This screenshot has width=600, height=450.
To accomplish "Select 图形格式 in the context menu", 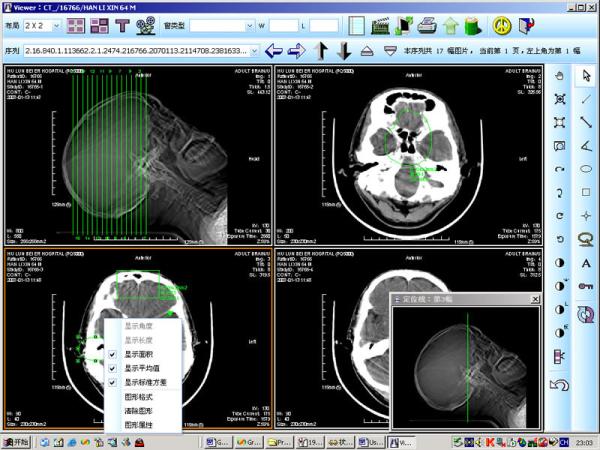I will (x=139, y=397).
